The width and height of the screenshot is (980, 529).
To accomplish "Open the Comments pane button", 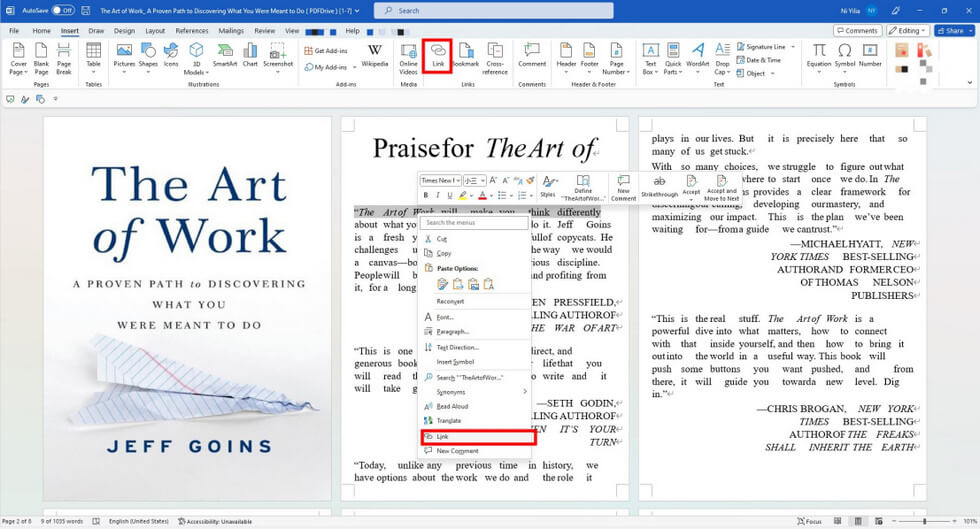I will (x=858, y=31).
